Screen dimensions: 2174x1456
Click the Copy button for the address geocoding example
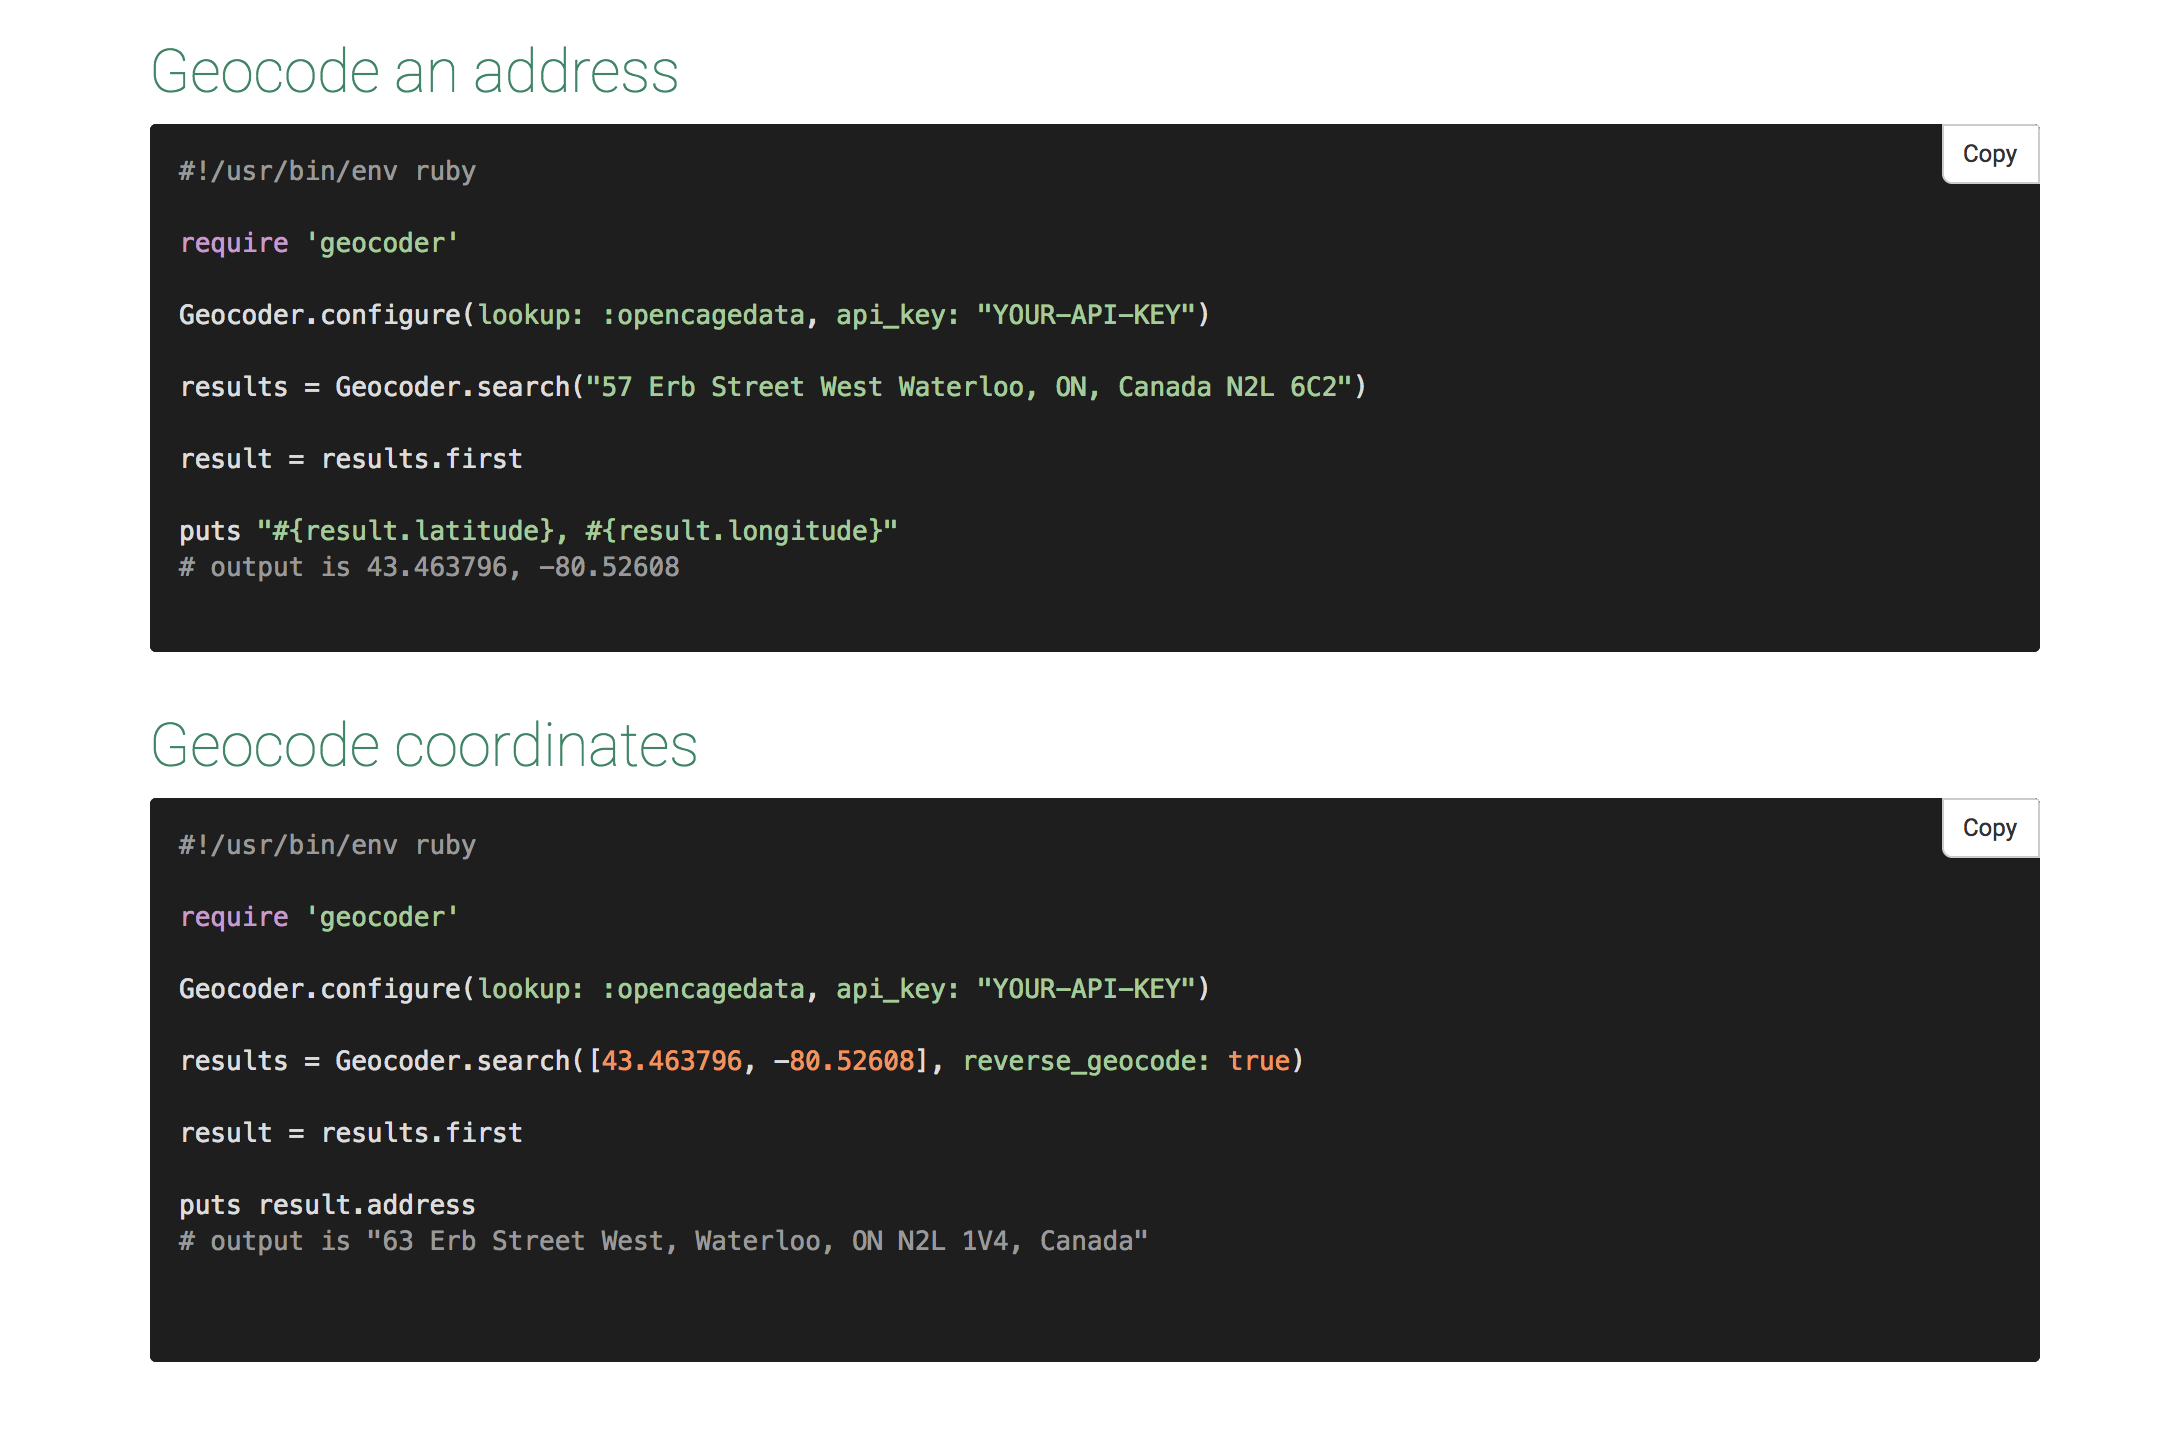[x=1989, y=153]
